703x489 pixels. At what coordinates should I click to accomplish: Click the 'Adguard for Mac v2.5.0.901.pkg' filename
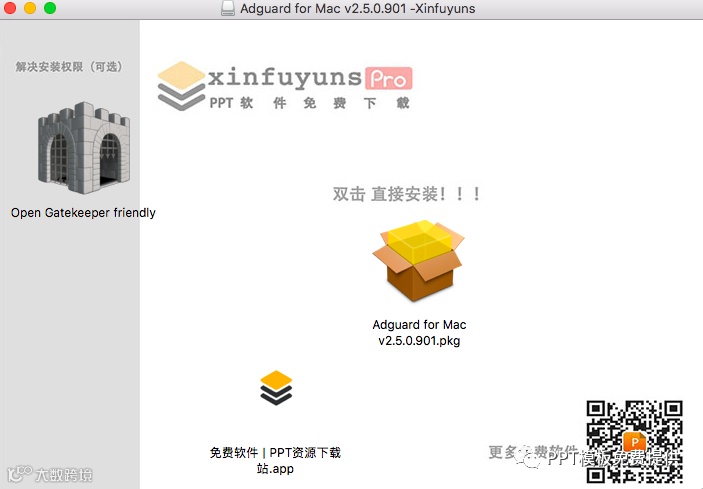point(419,333)
